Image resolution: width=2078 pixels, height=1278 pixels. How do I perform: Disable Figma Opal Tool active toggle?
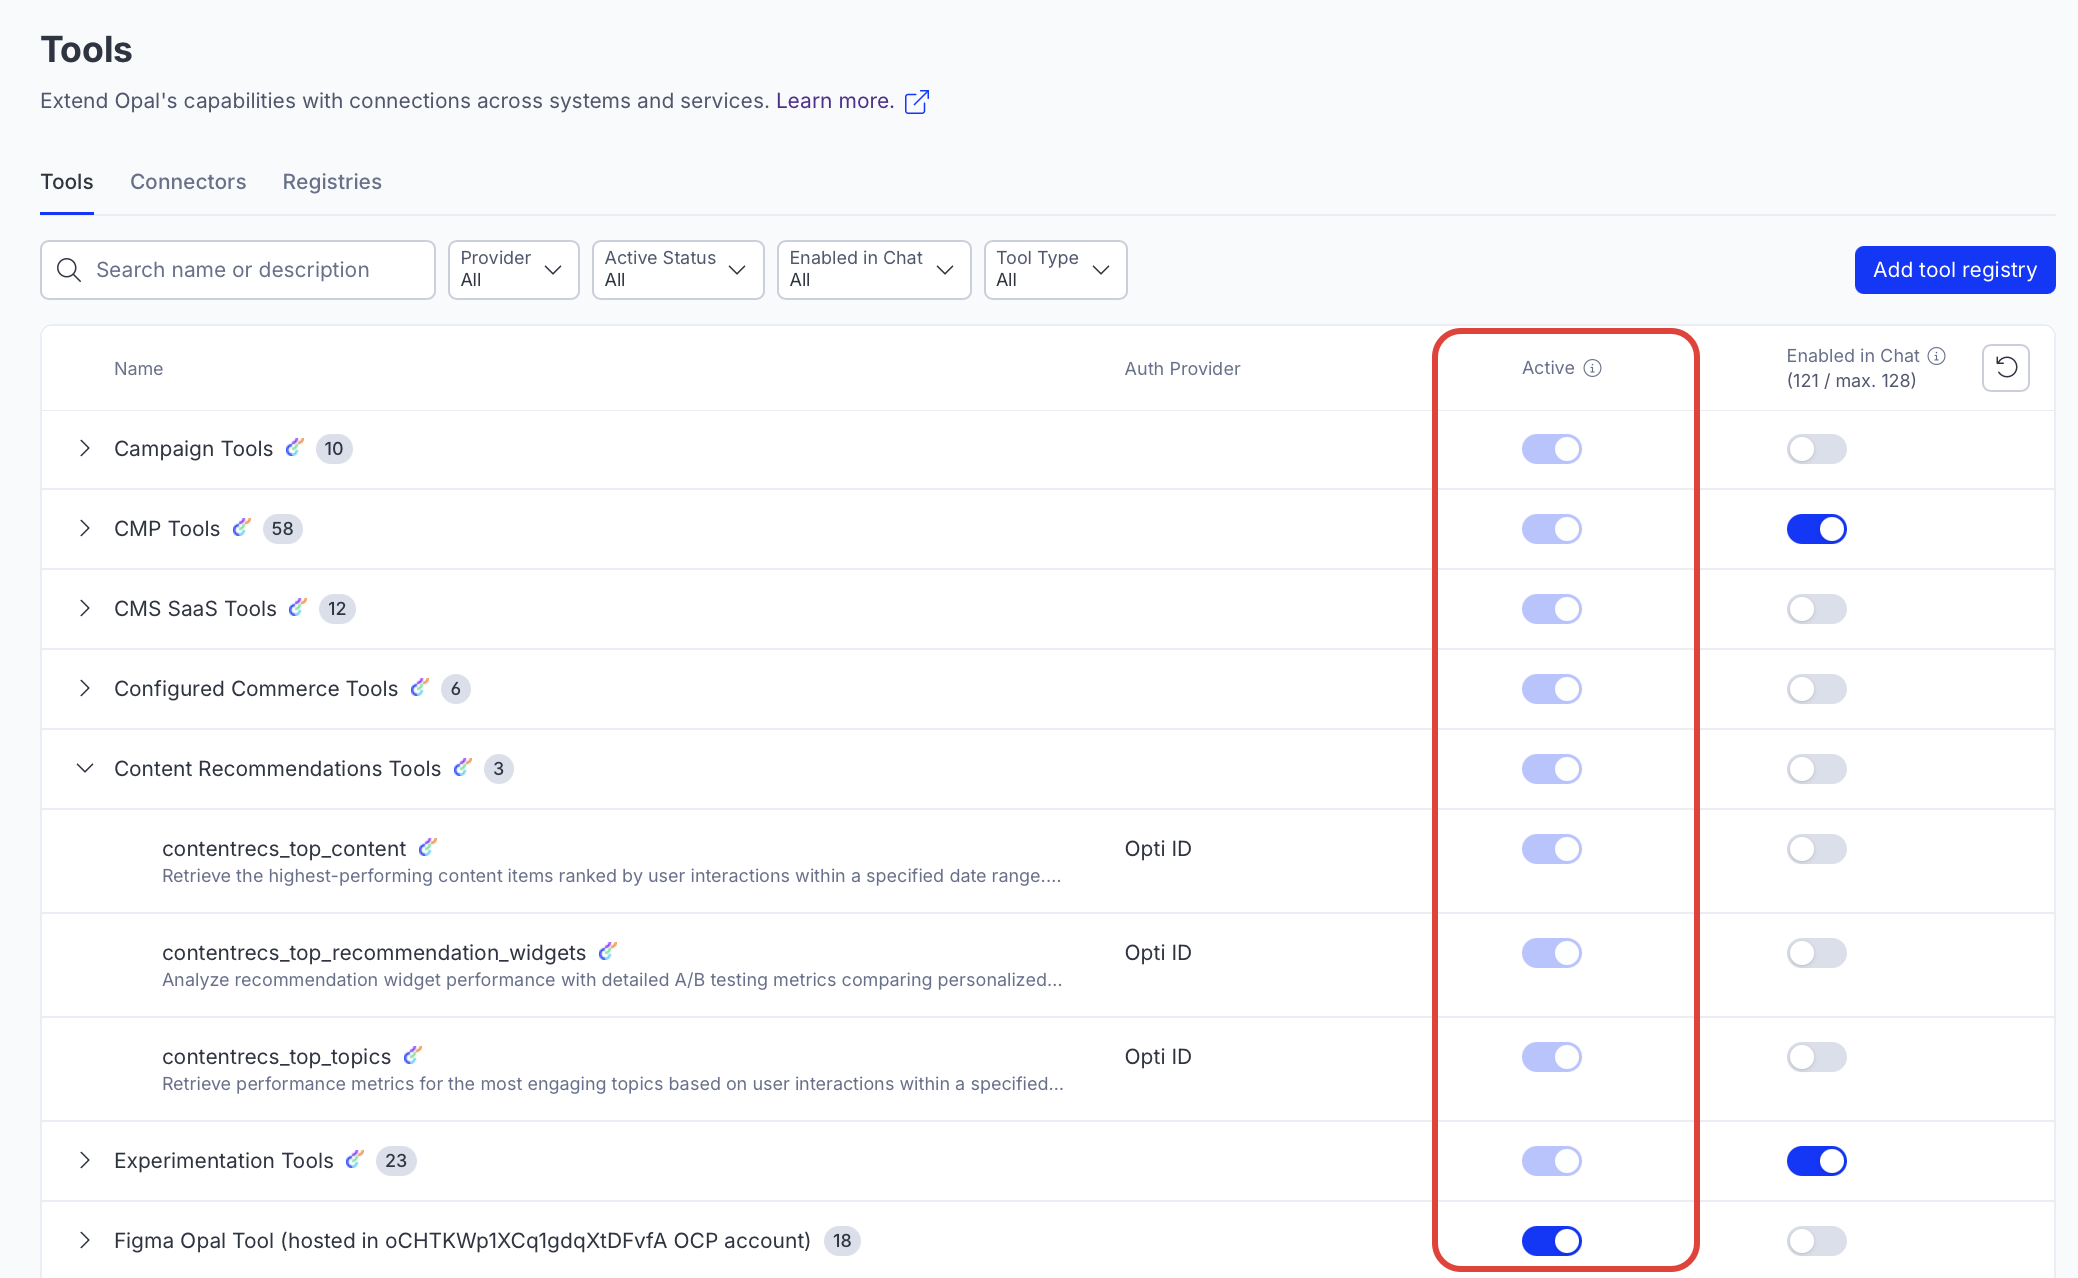1551,1241
